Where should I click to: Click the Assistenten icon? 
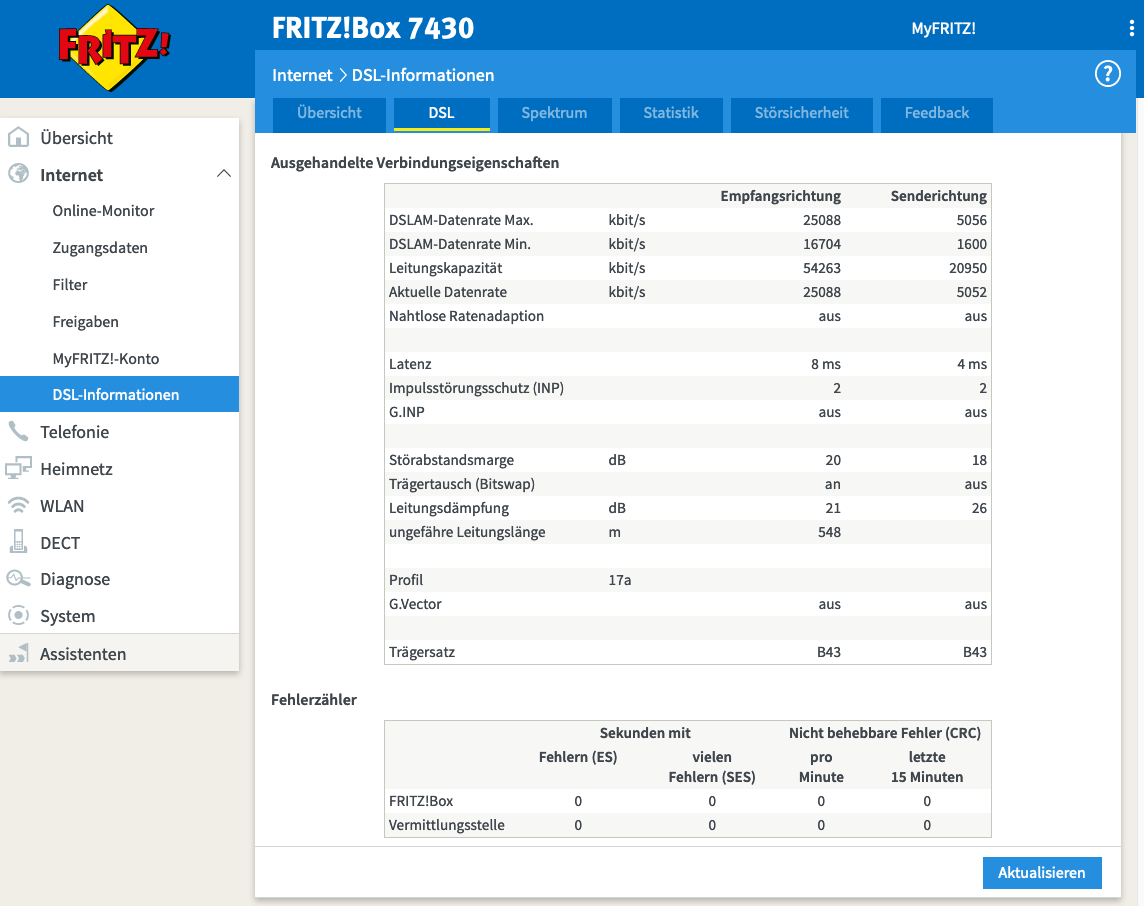[x=18, y=653]
